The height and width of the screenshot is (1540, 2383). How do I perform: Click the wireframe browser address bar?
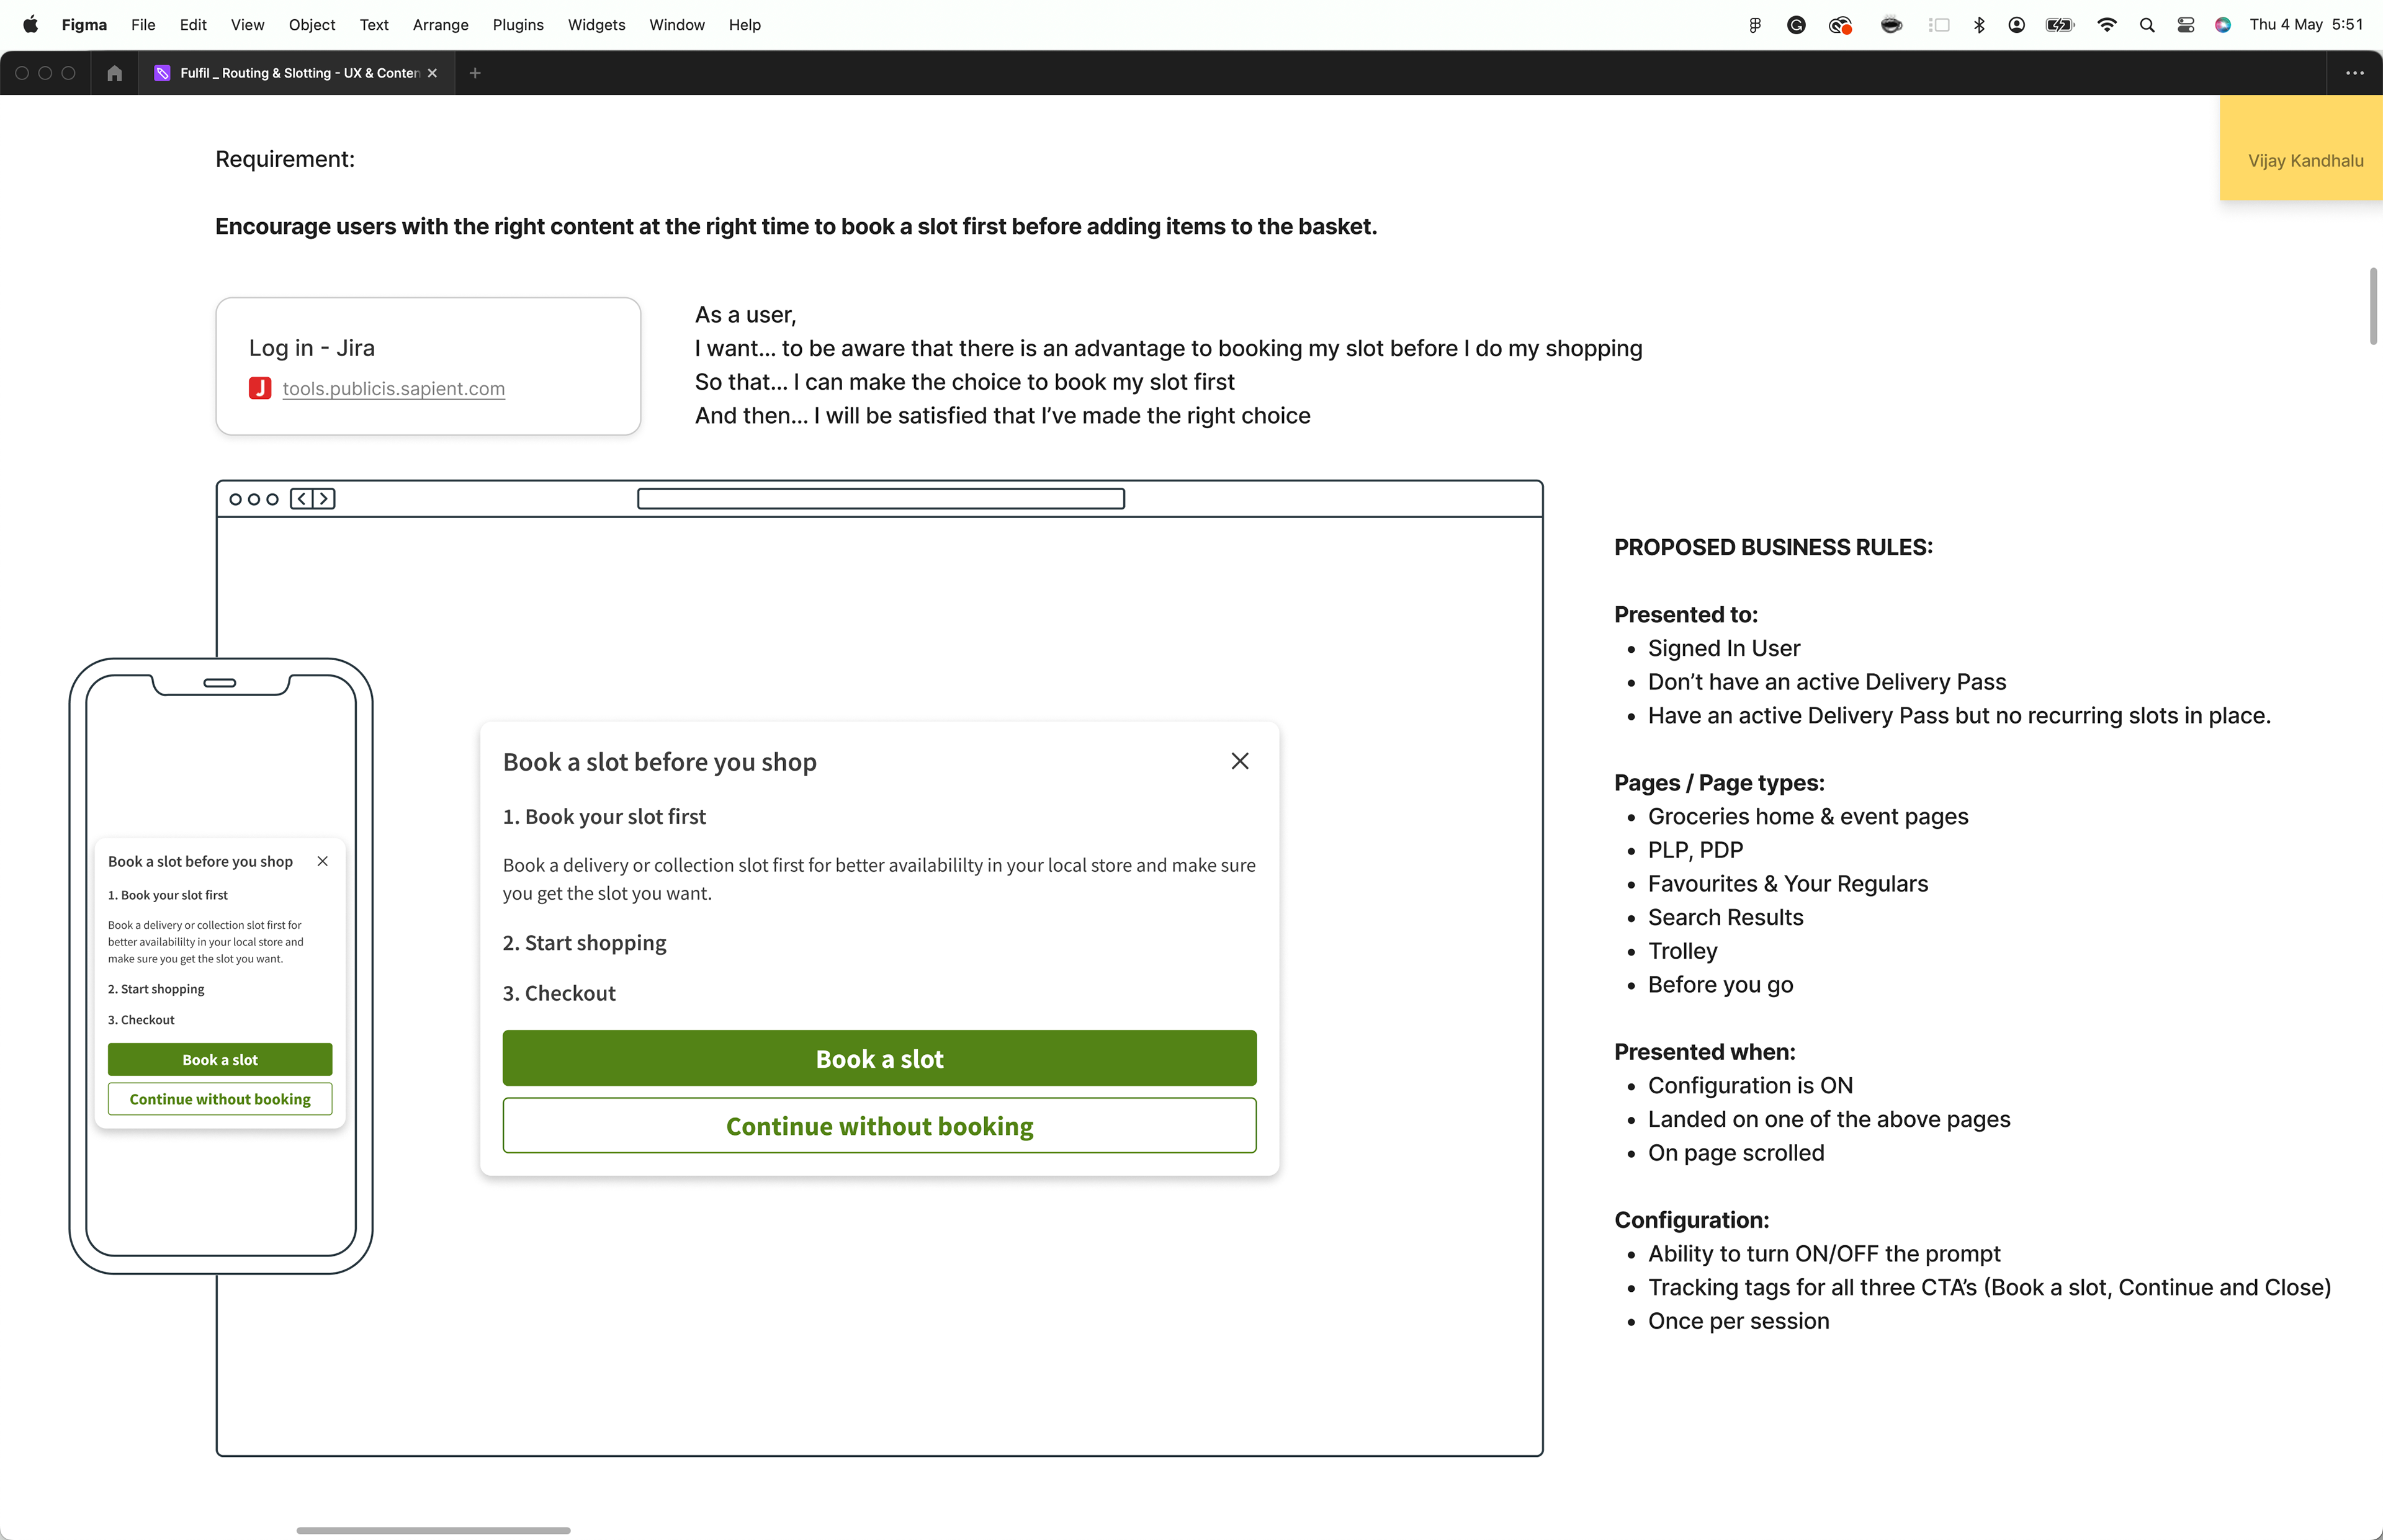[x=880, y=498]
